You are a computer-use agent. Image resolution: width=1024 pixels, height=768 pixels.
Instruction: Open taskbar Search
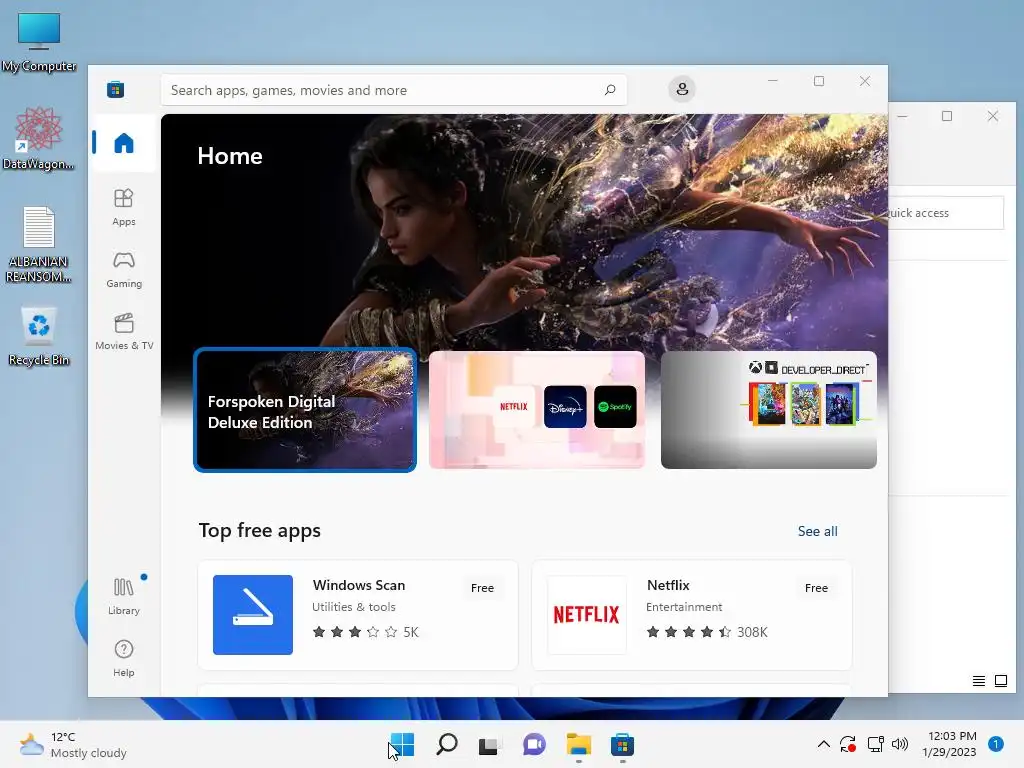[x=447, y=744]
